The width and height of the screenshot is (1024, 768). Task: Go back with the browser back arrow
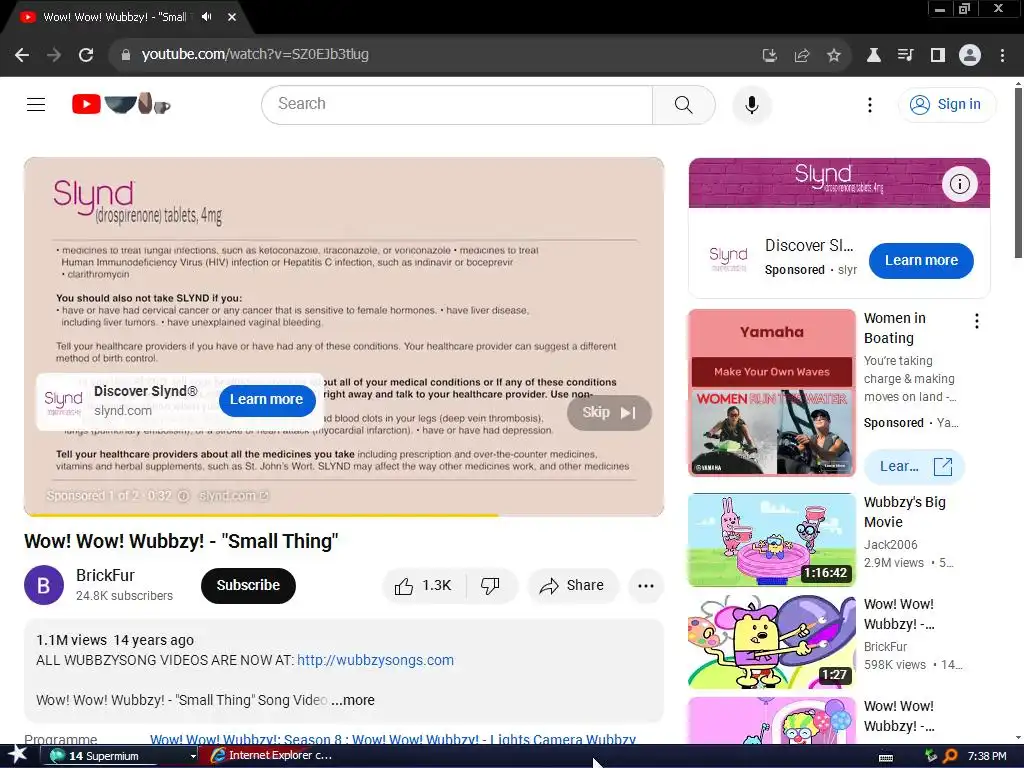[x=22, y=55]
